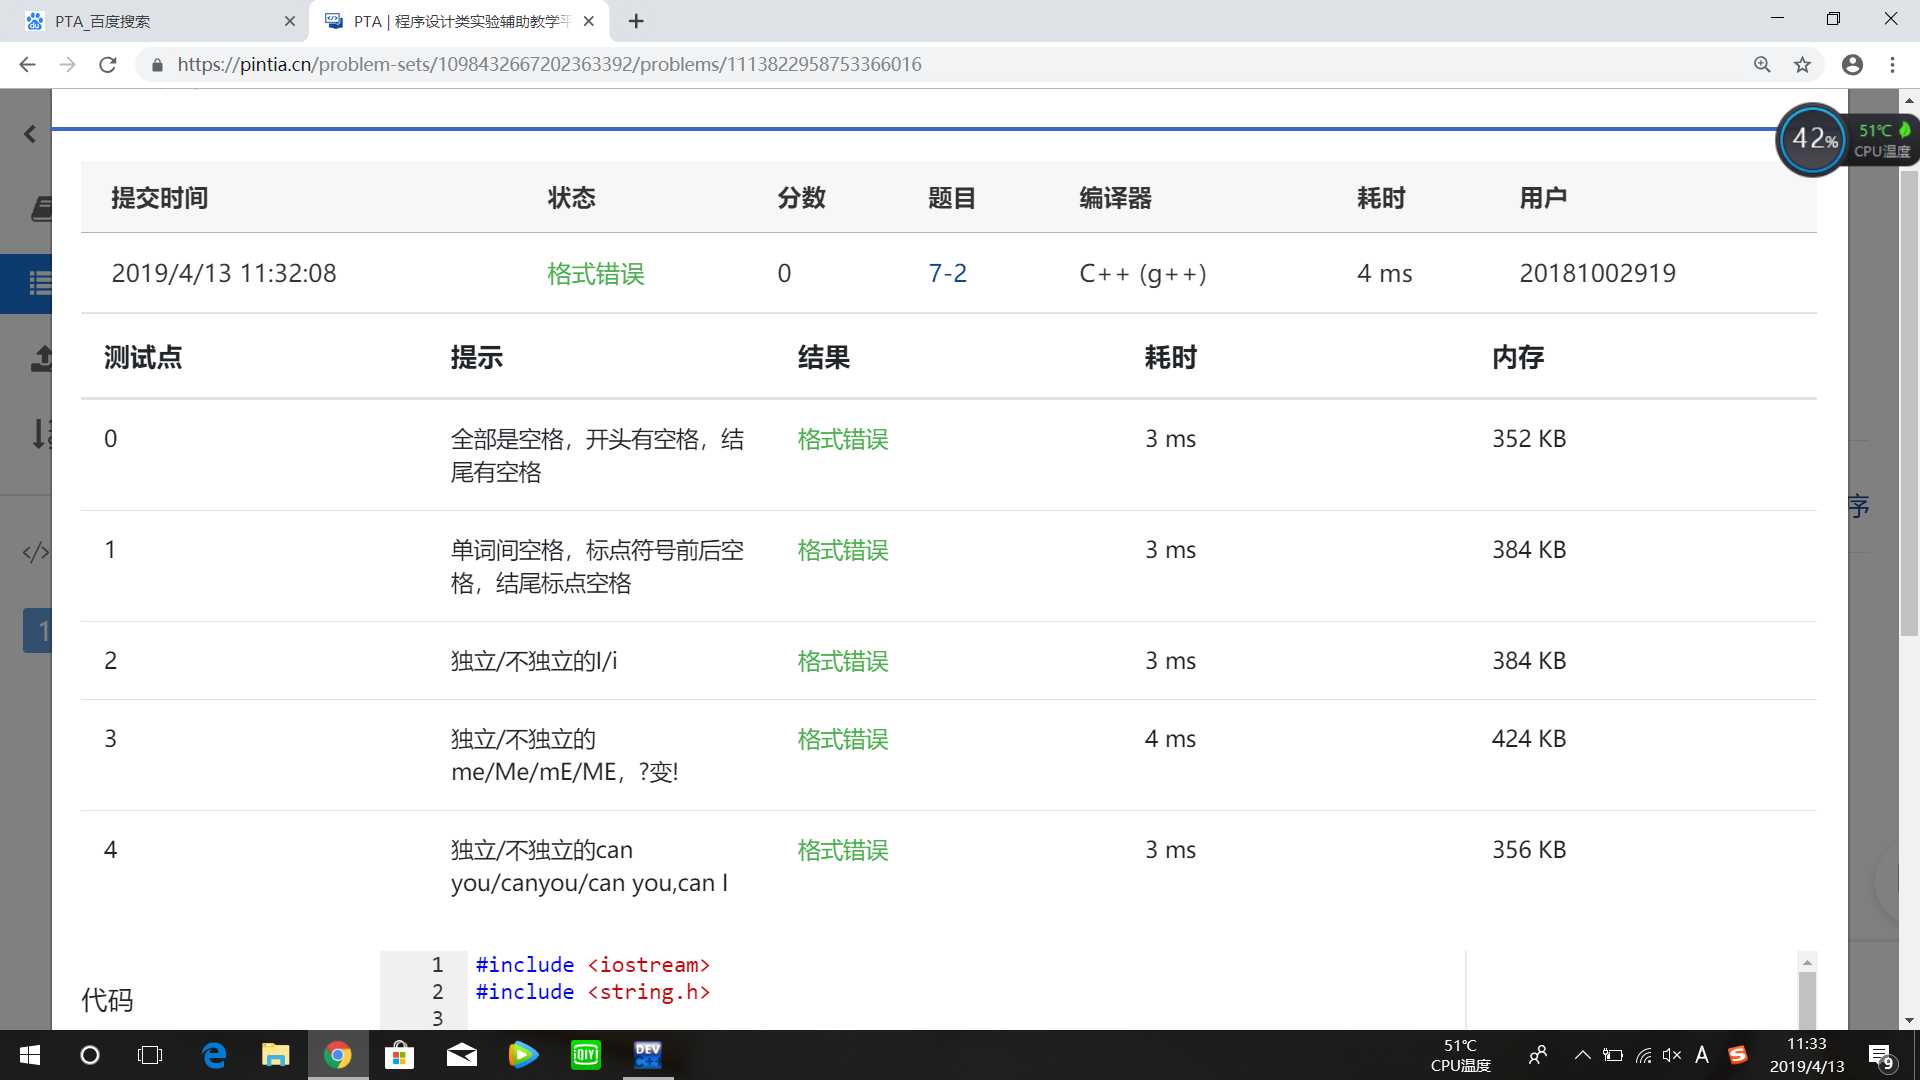Viewport: 1920px width, 1080px height.
Task: Select the 2019/4/13 11:32:08 timestamp
Action: [x=224, y=273]
